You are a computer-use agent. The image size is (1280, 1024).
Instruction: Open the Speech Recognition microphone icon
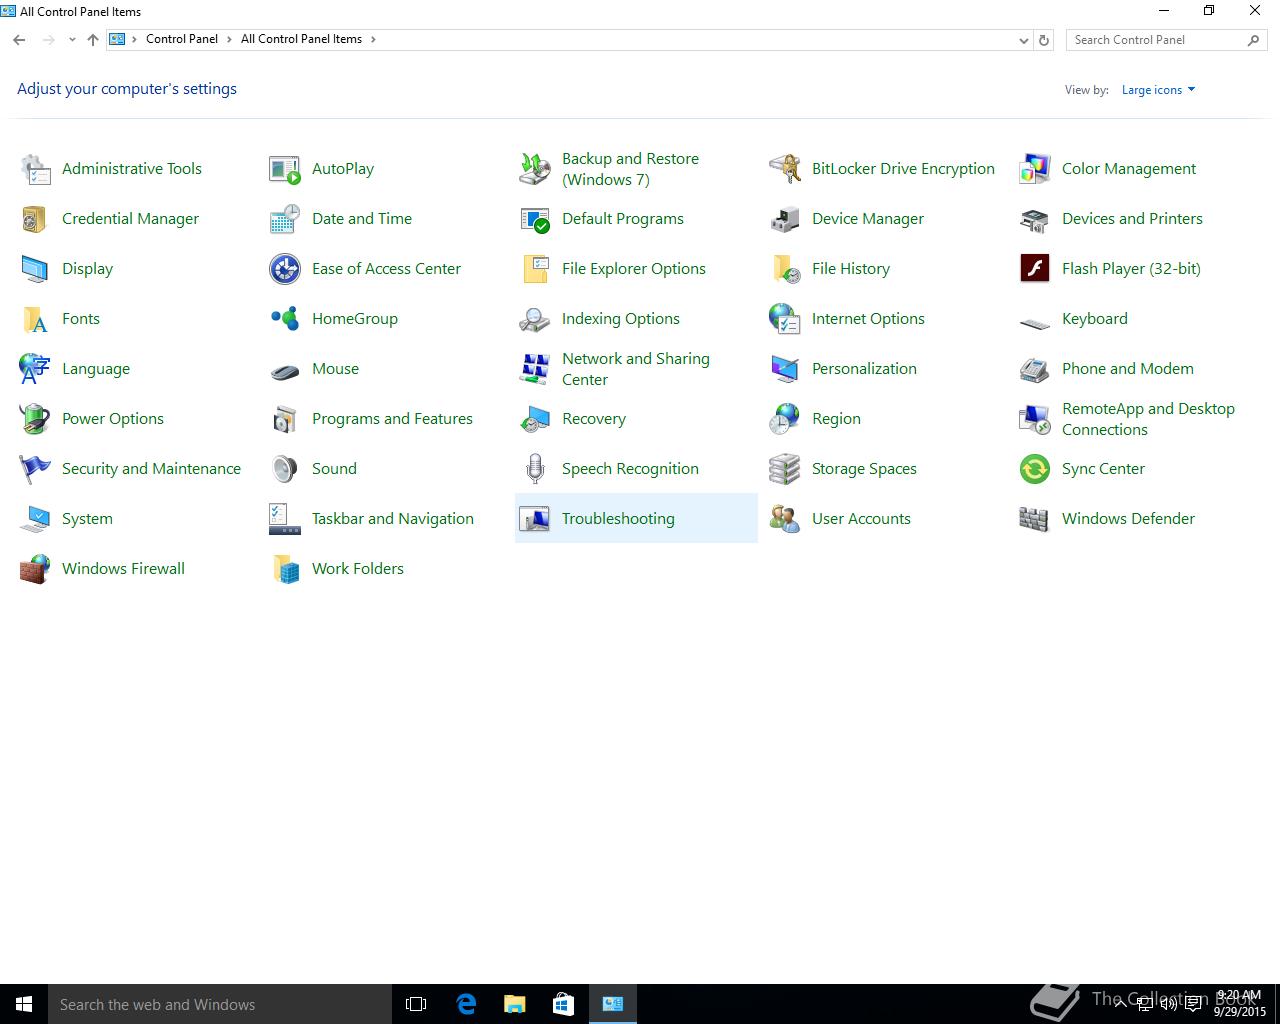[x=535, y=469]
